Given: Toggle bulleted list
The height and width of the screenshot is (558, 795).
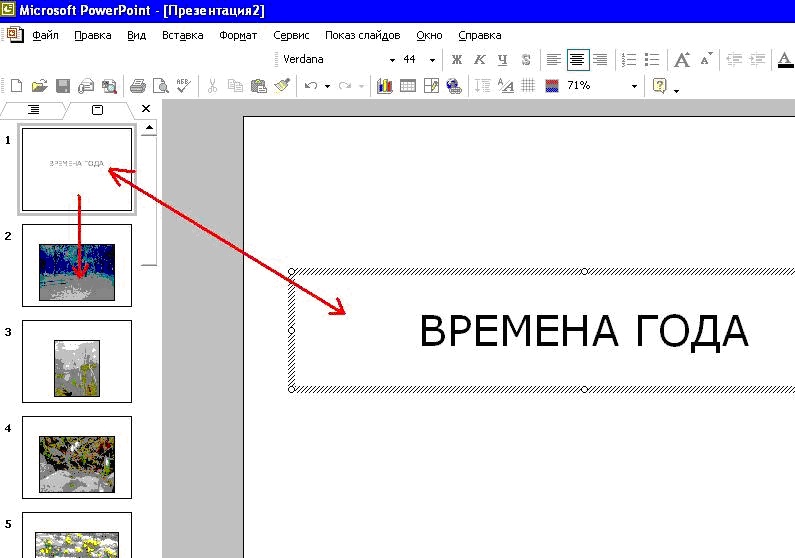Looking at the screenshot, I should point(652,60).
